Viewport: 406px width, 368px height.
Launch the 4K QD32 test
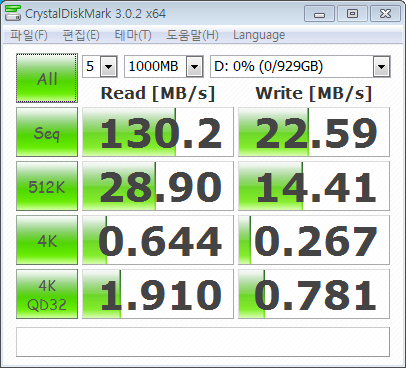pyautogui.click(x=47, y=294)
